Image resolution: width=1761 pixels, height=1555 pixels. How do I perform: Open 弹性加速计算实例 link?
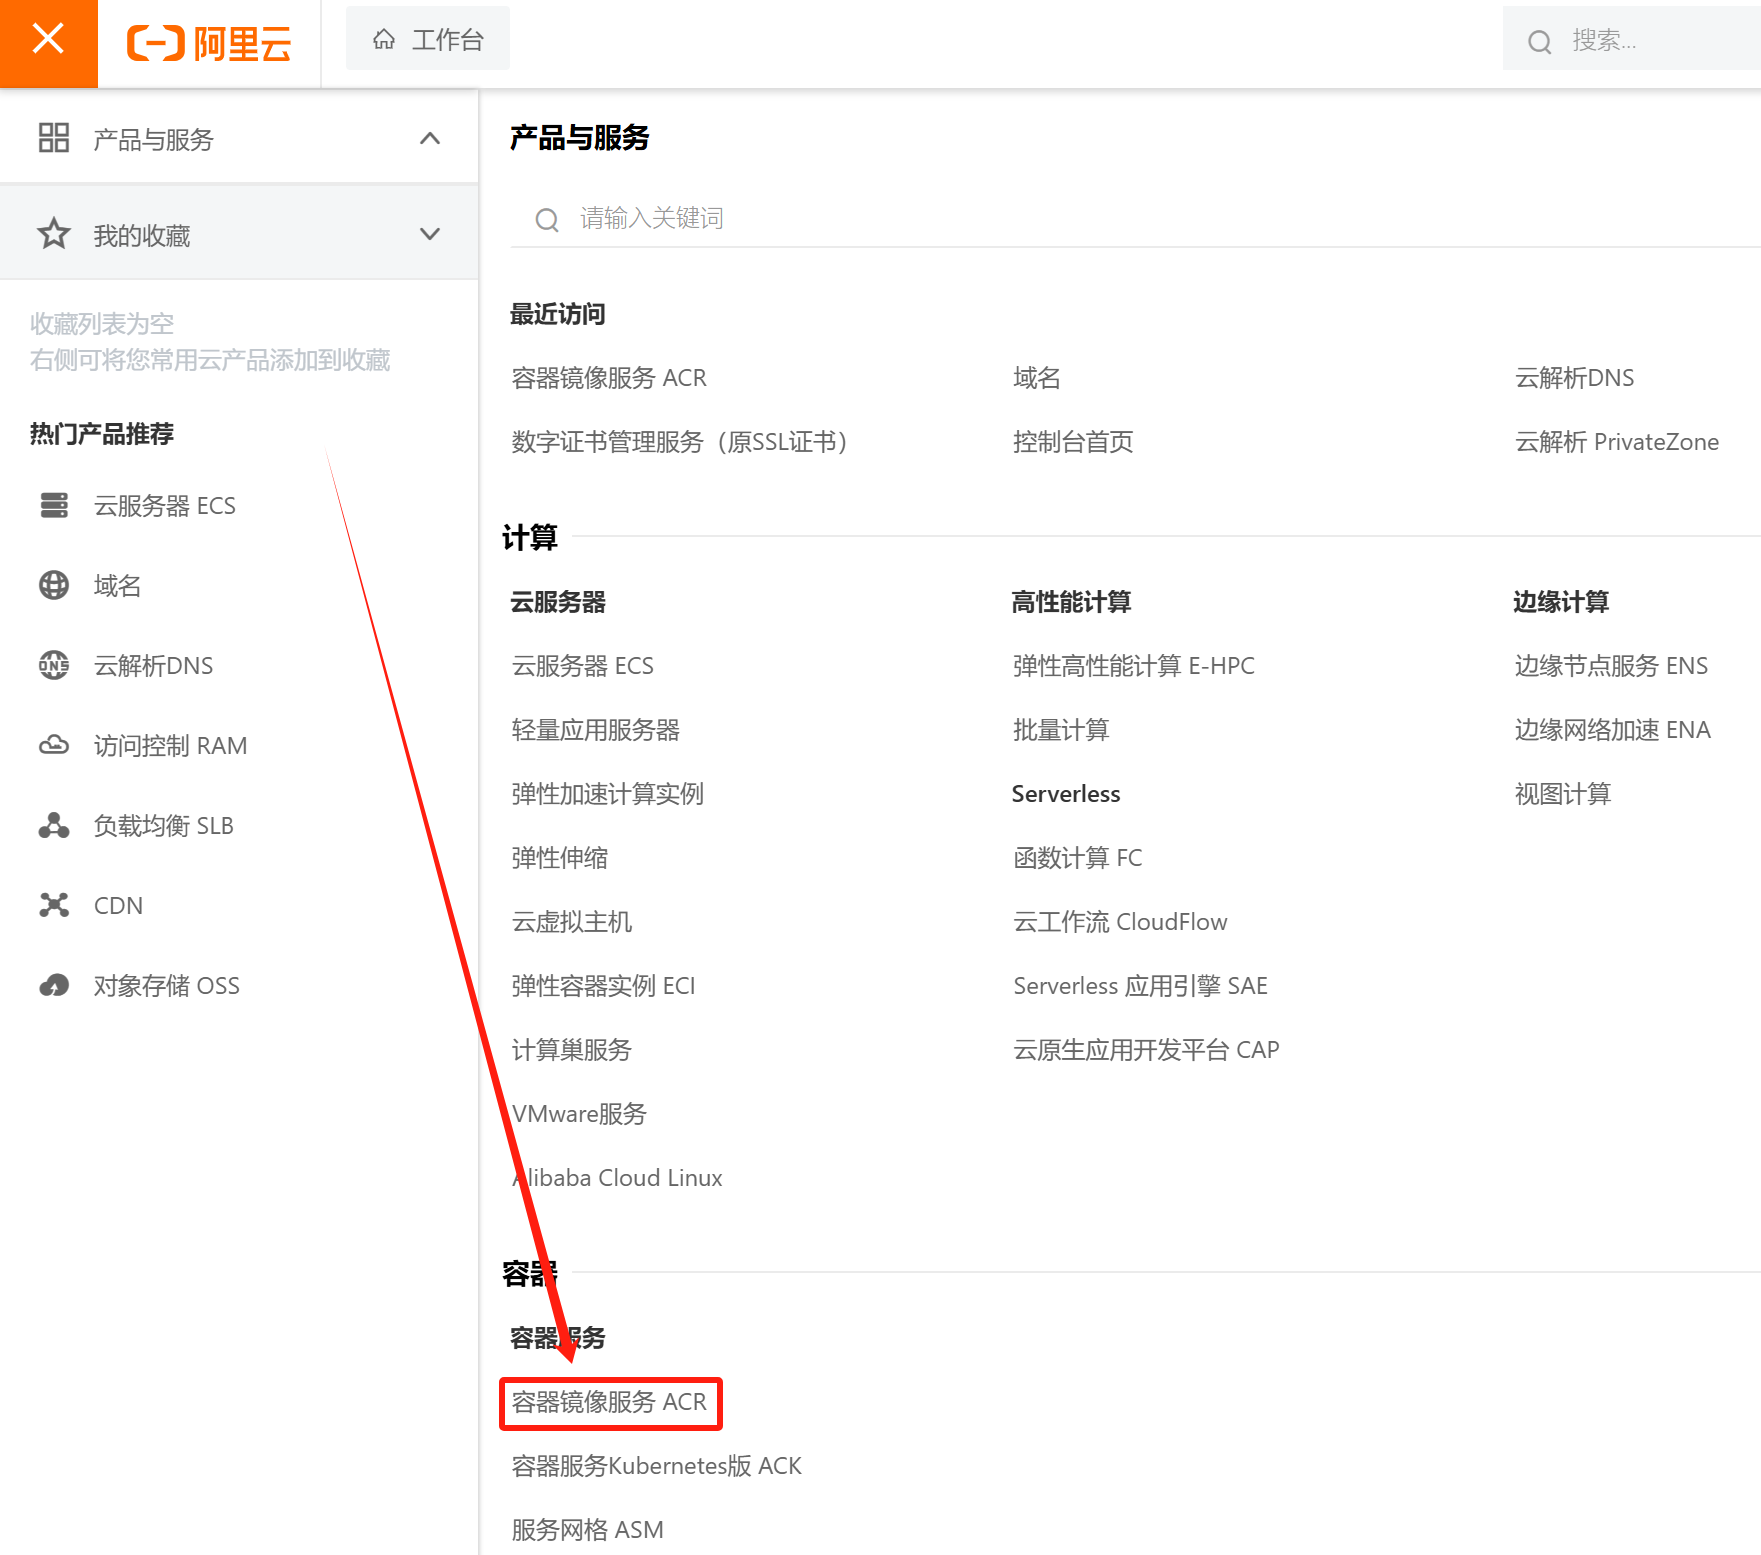point(608,794)
